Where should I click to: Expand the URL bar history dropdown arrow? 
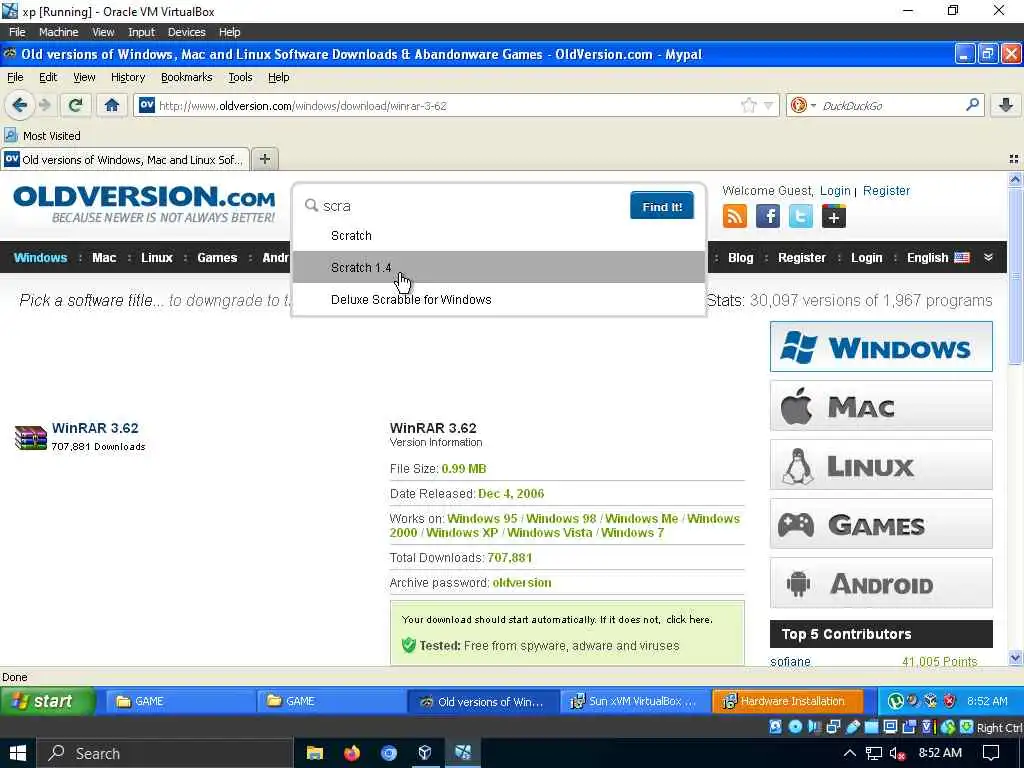pos(769,105)
